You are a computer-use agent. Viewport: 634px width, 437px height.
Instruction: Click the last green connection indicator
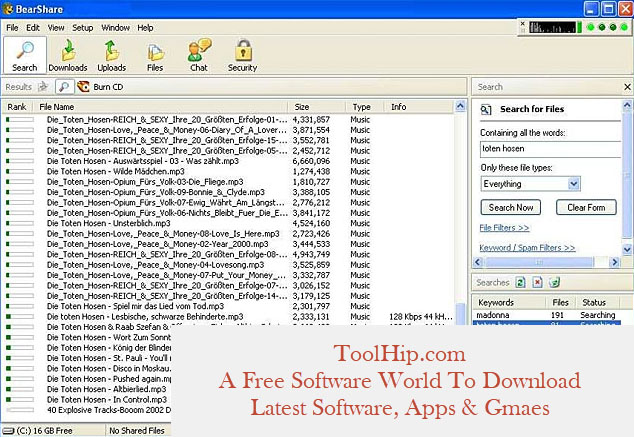[x=624, y=27]
